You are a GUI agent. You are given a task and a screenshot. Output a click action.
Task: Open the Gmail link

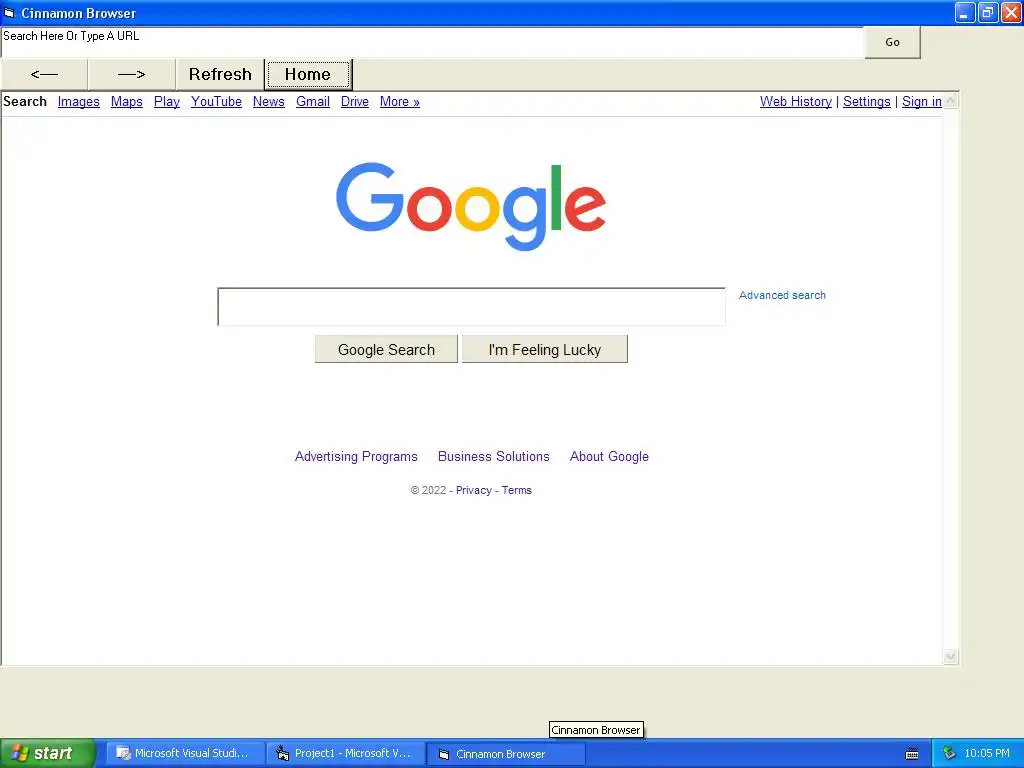point(313,102)
